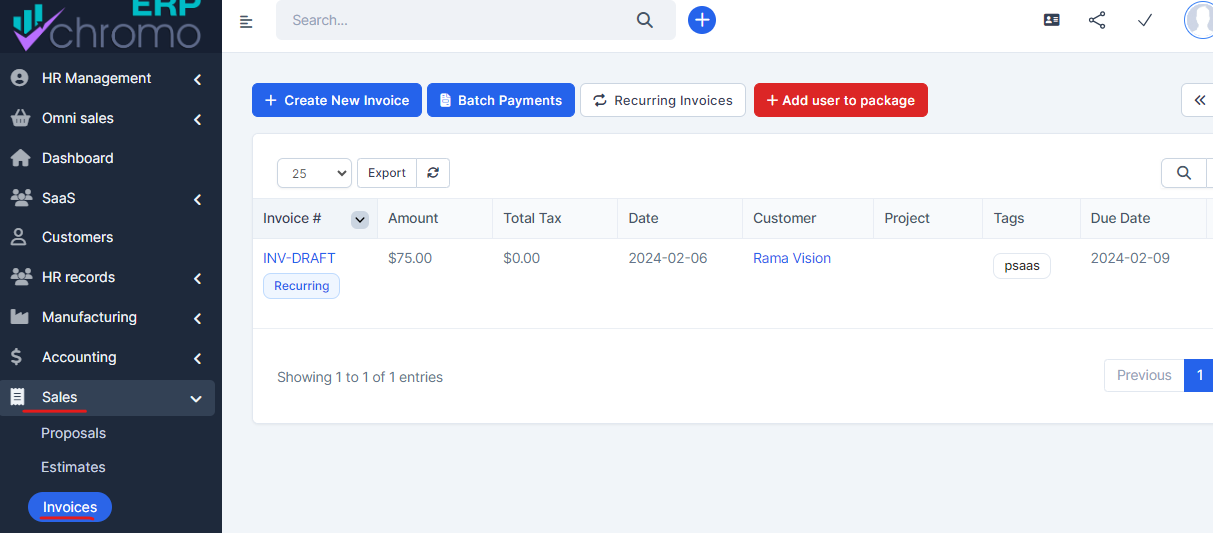Screen dimensions: 1213x533
Task: Click the table refresh icon button
Action: [x=433, y=173]
